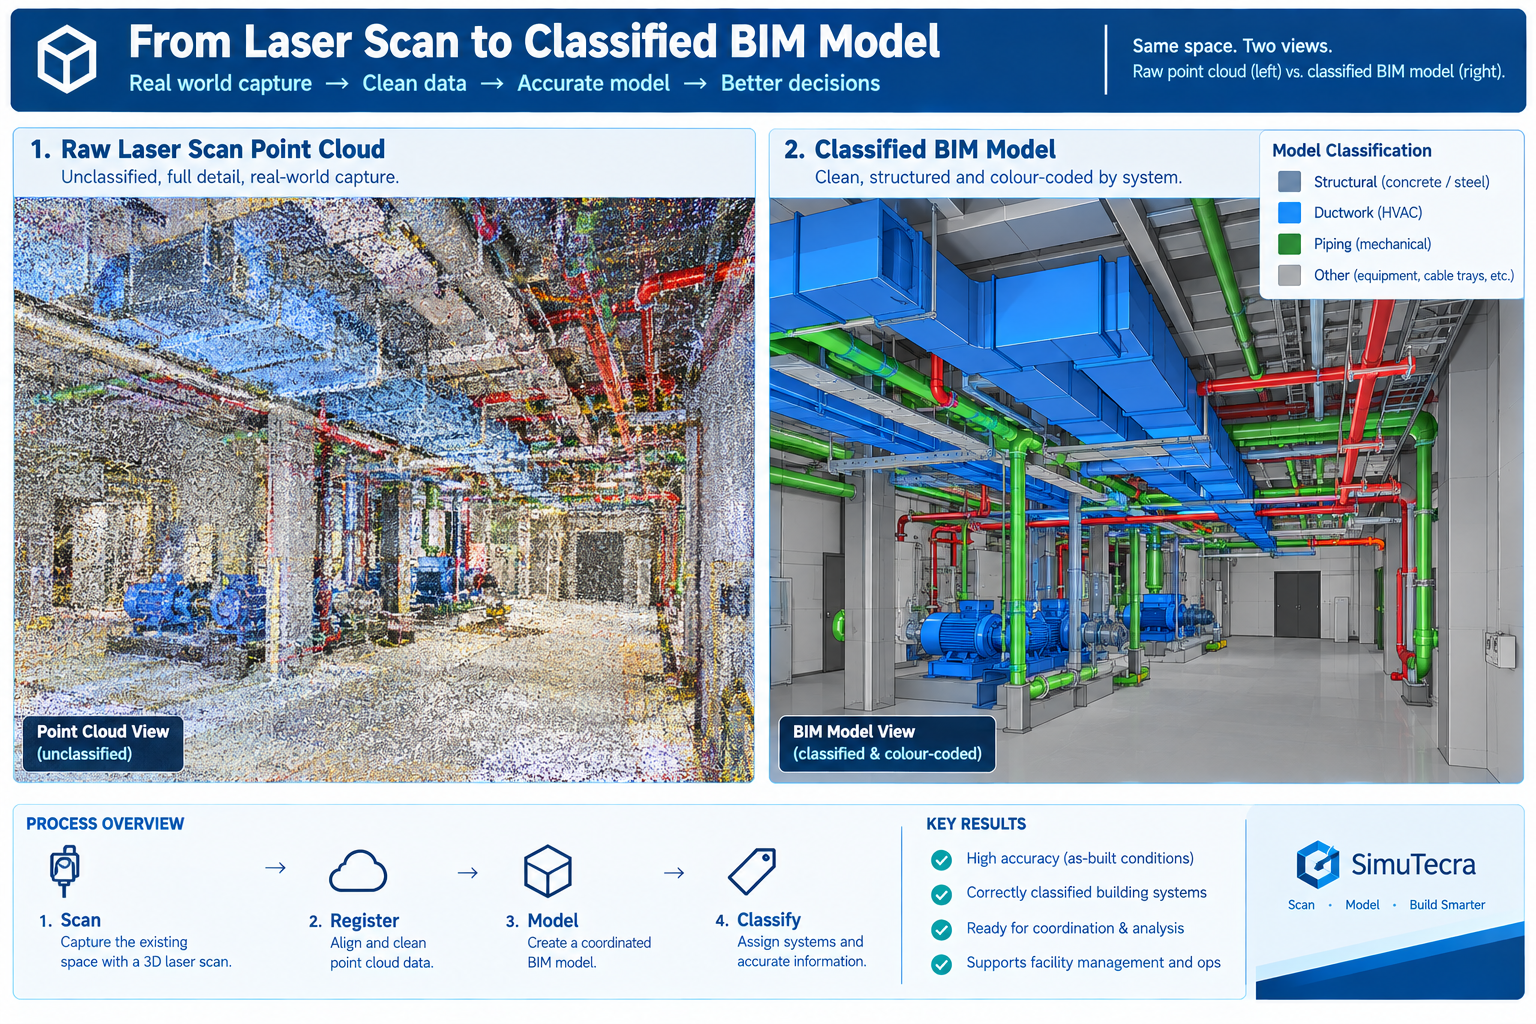
Task: Click checkmark beside Correctly classified building systems
Action: pos(941,894)
